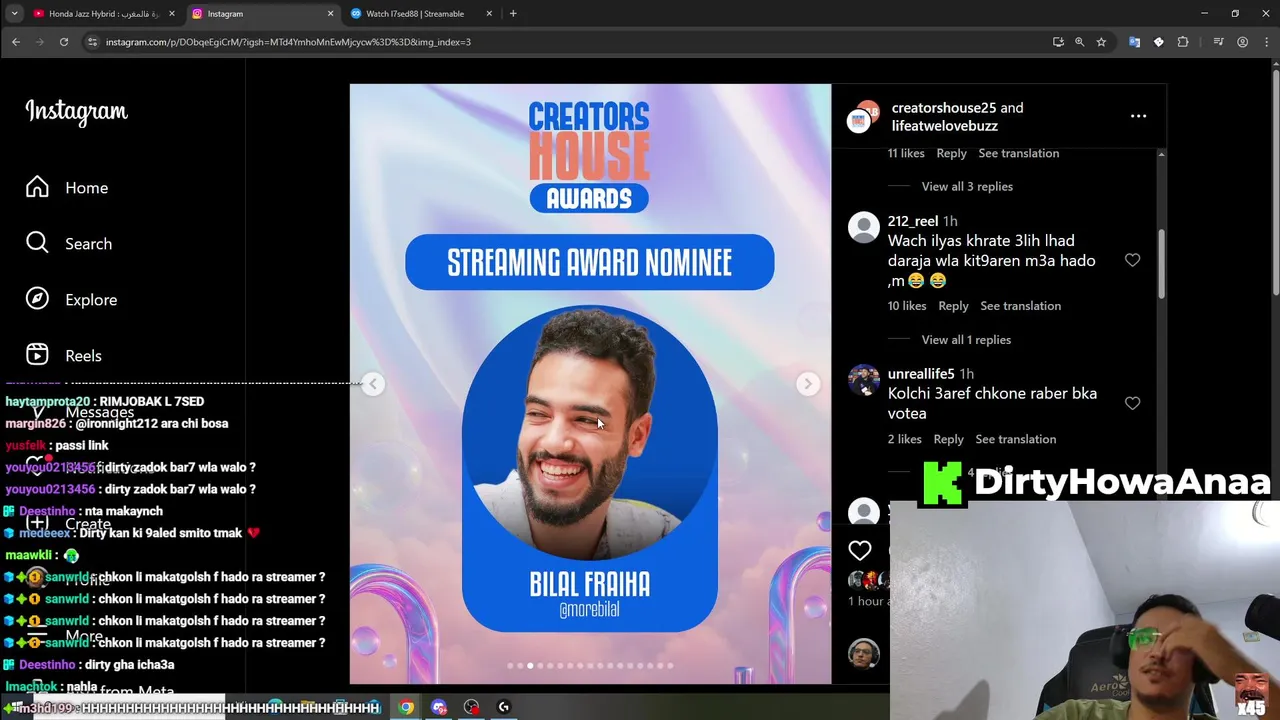
Task: Close the Streamable tab
Action: pyautogui.click(x=489, y=14)
